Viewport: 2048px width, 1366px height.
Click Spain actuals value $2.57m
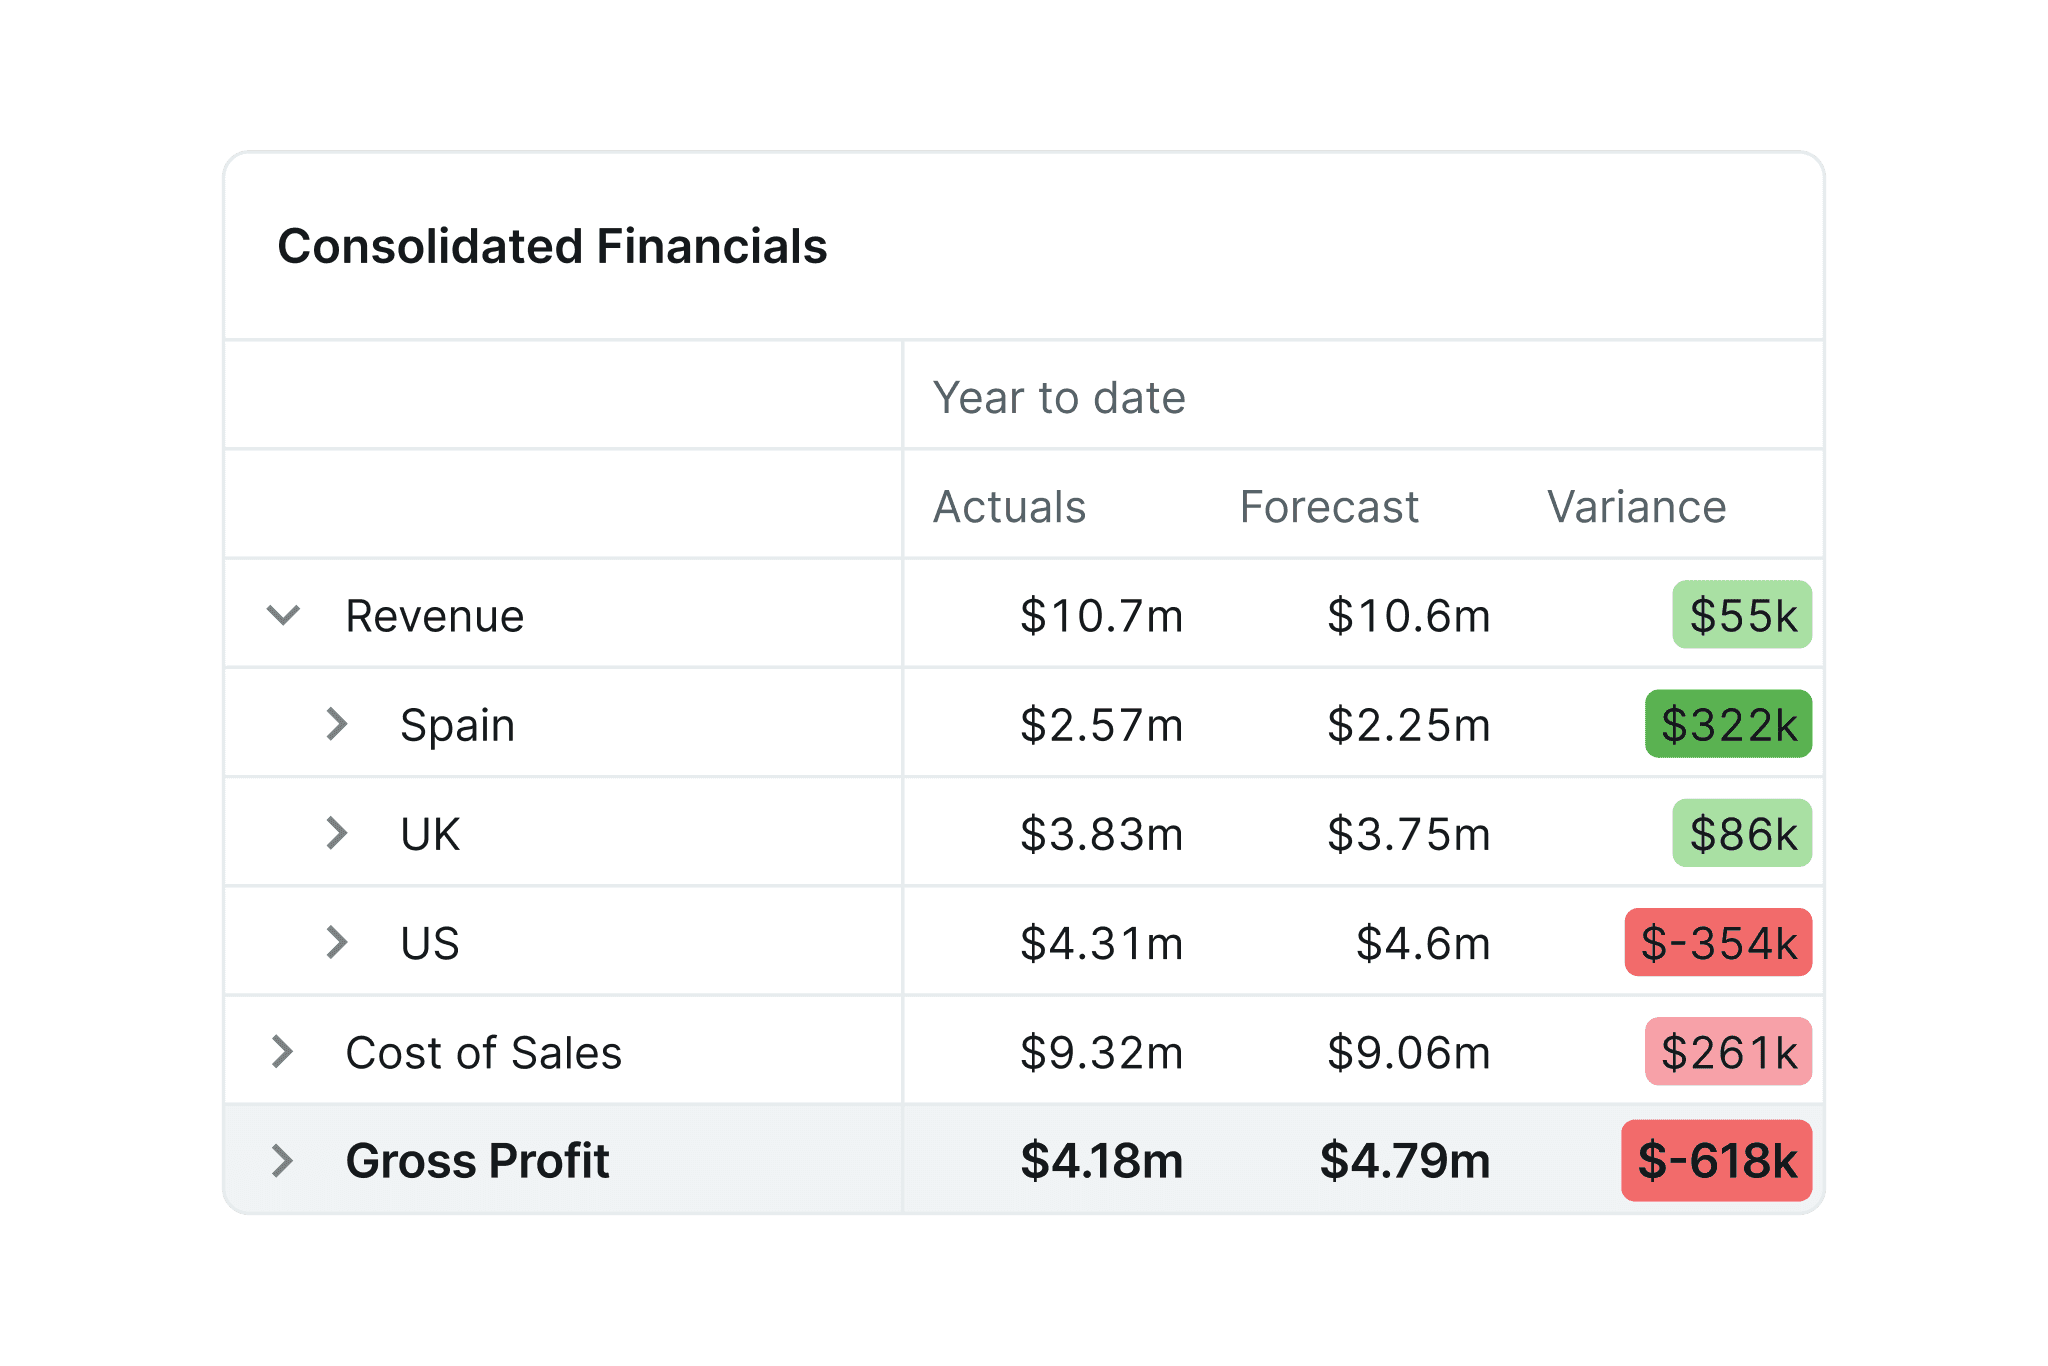1101,725
